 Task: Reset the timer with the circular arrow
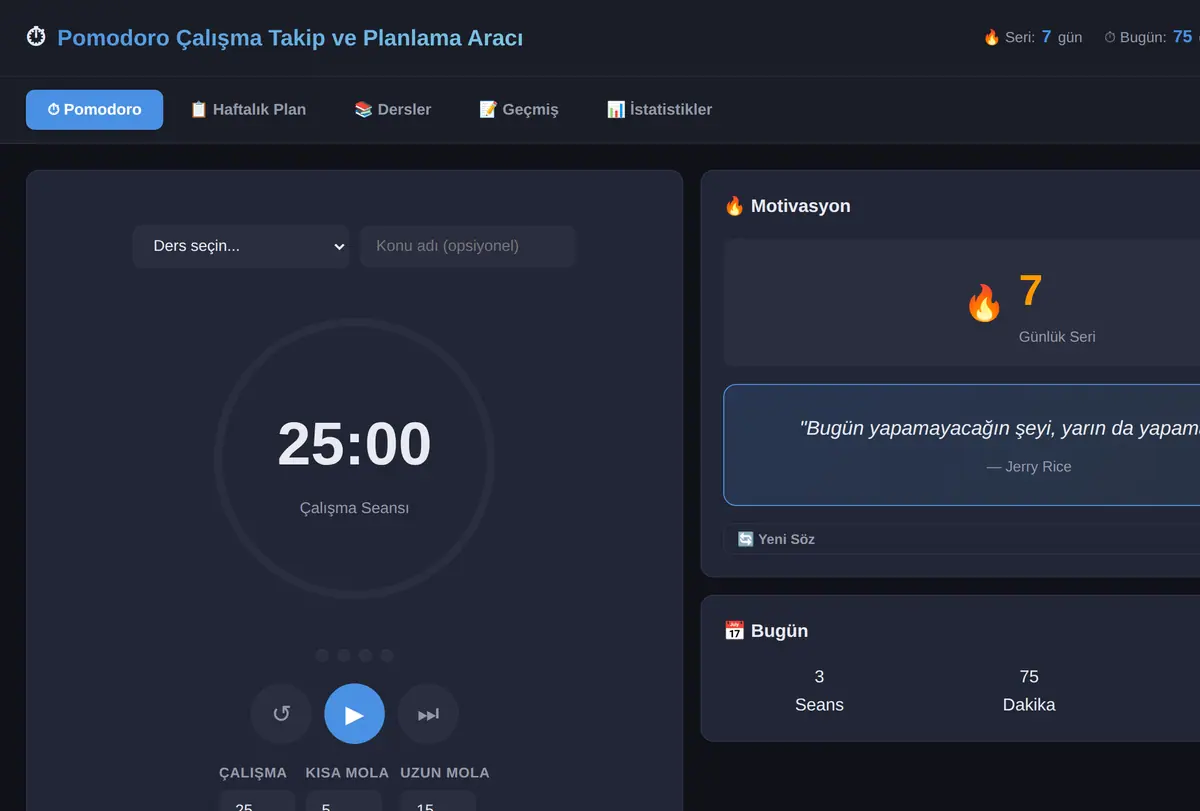[281, 714]
